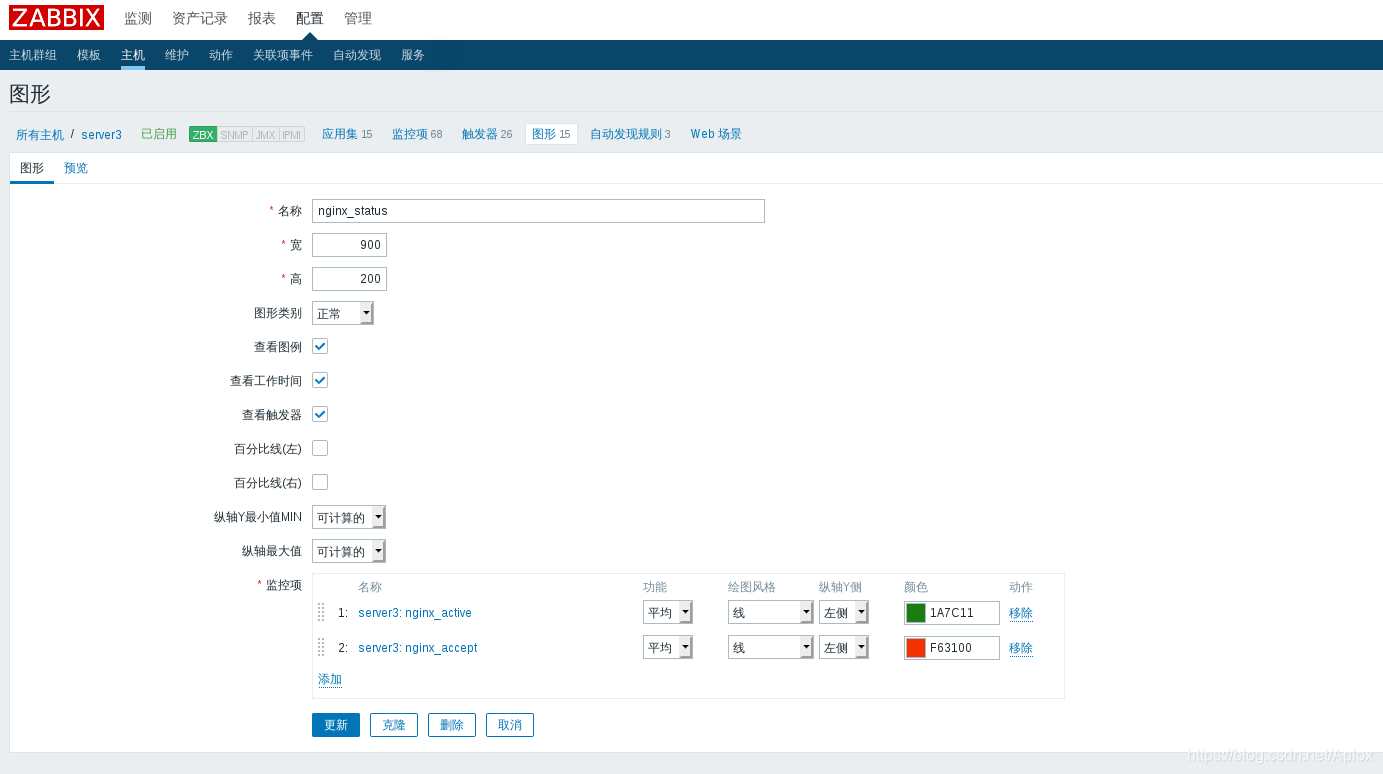The height and width of the screenshot is (774, 1383).
Task: Click the 克隆 button
Action: [x=394, y=725]
